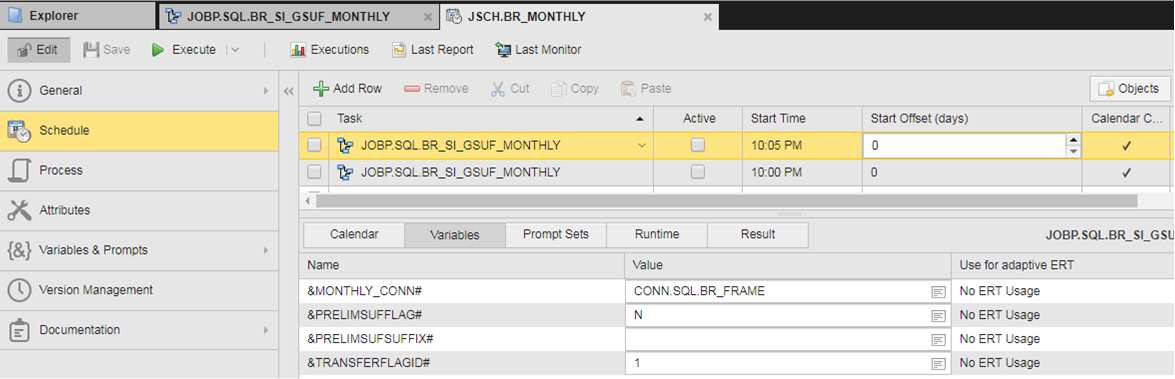Click the Copy documents icon
The width and height of the screenshot is (1175, 379).
(x=558, y=88)
